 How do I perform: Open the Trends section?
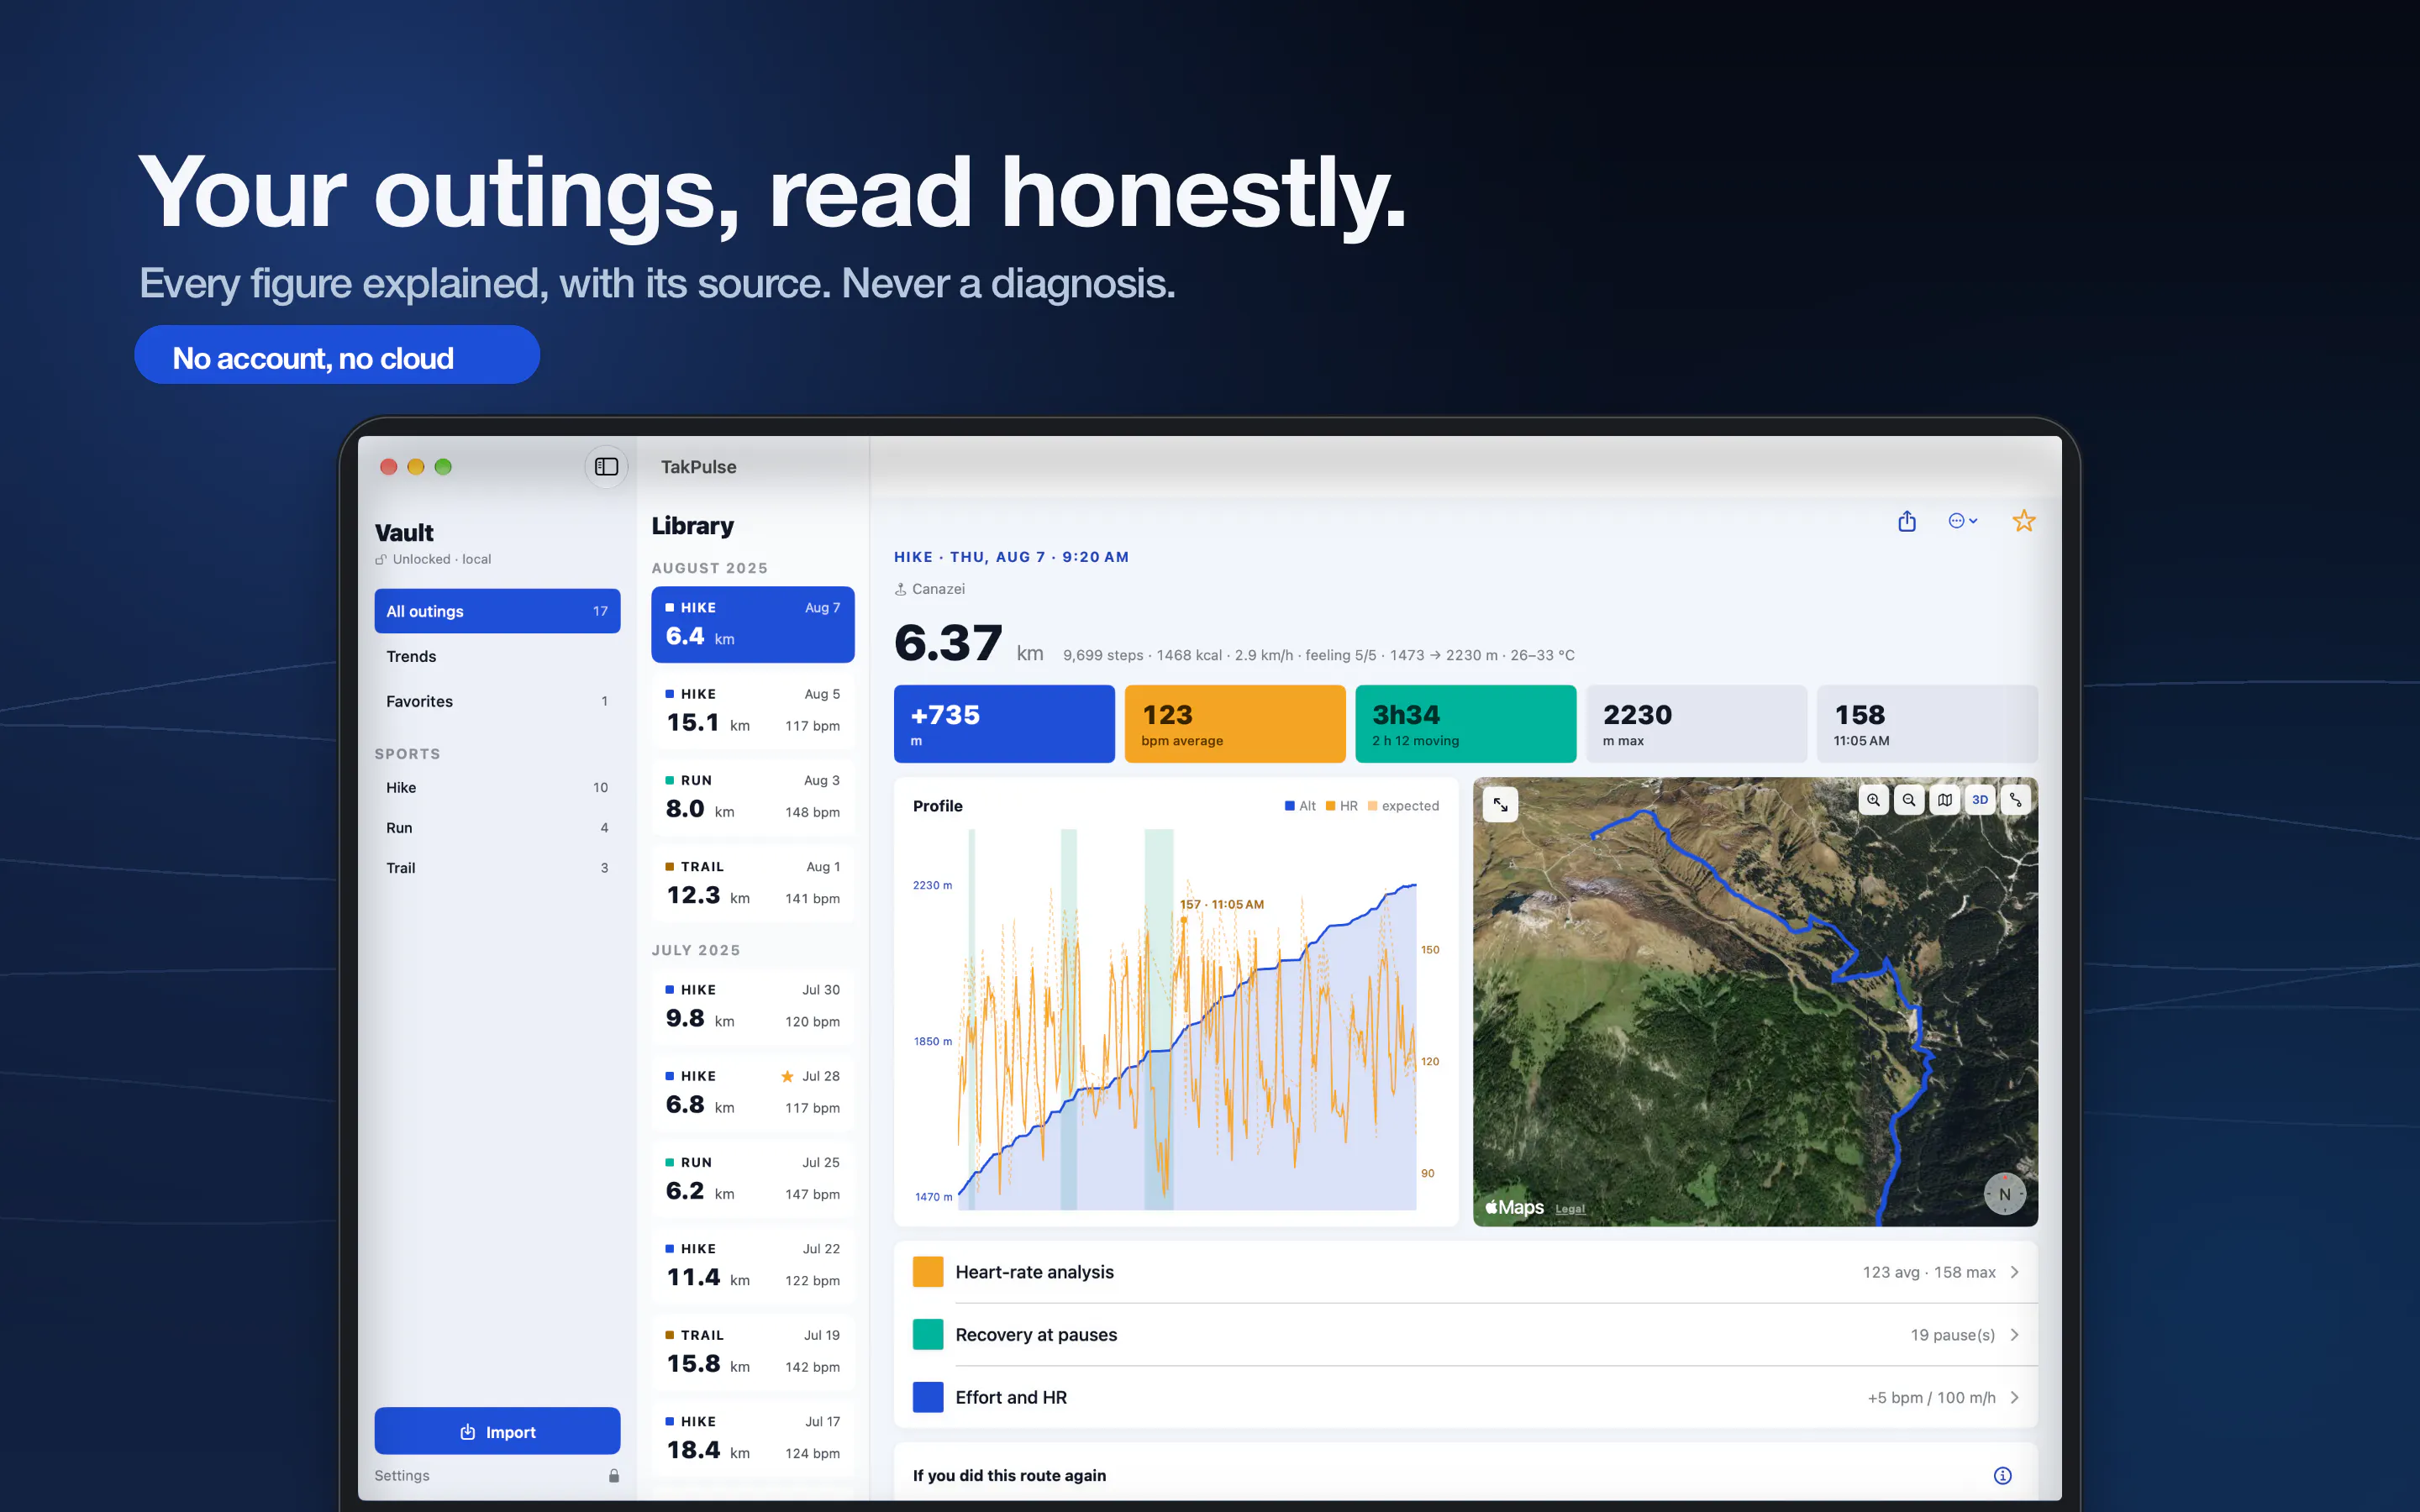click(497, 656)
